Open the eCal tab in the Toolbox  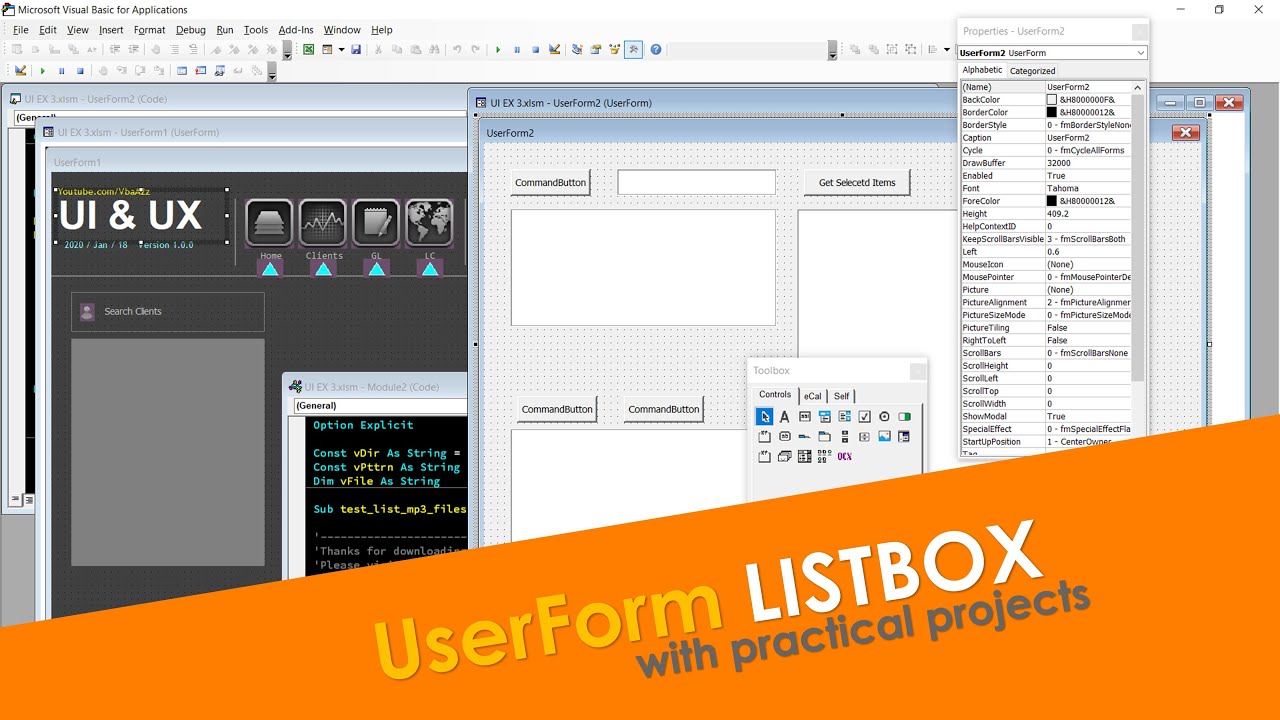[813, 396]
